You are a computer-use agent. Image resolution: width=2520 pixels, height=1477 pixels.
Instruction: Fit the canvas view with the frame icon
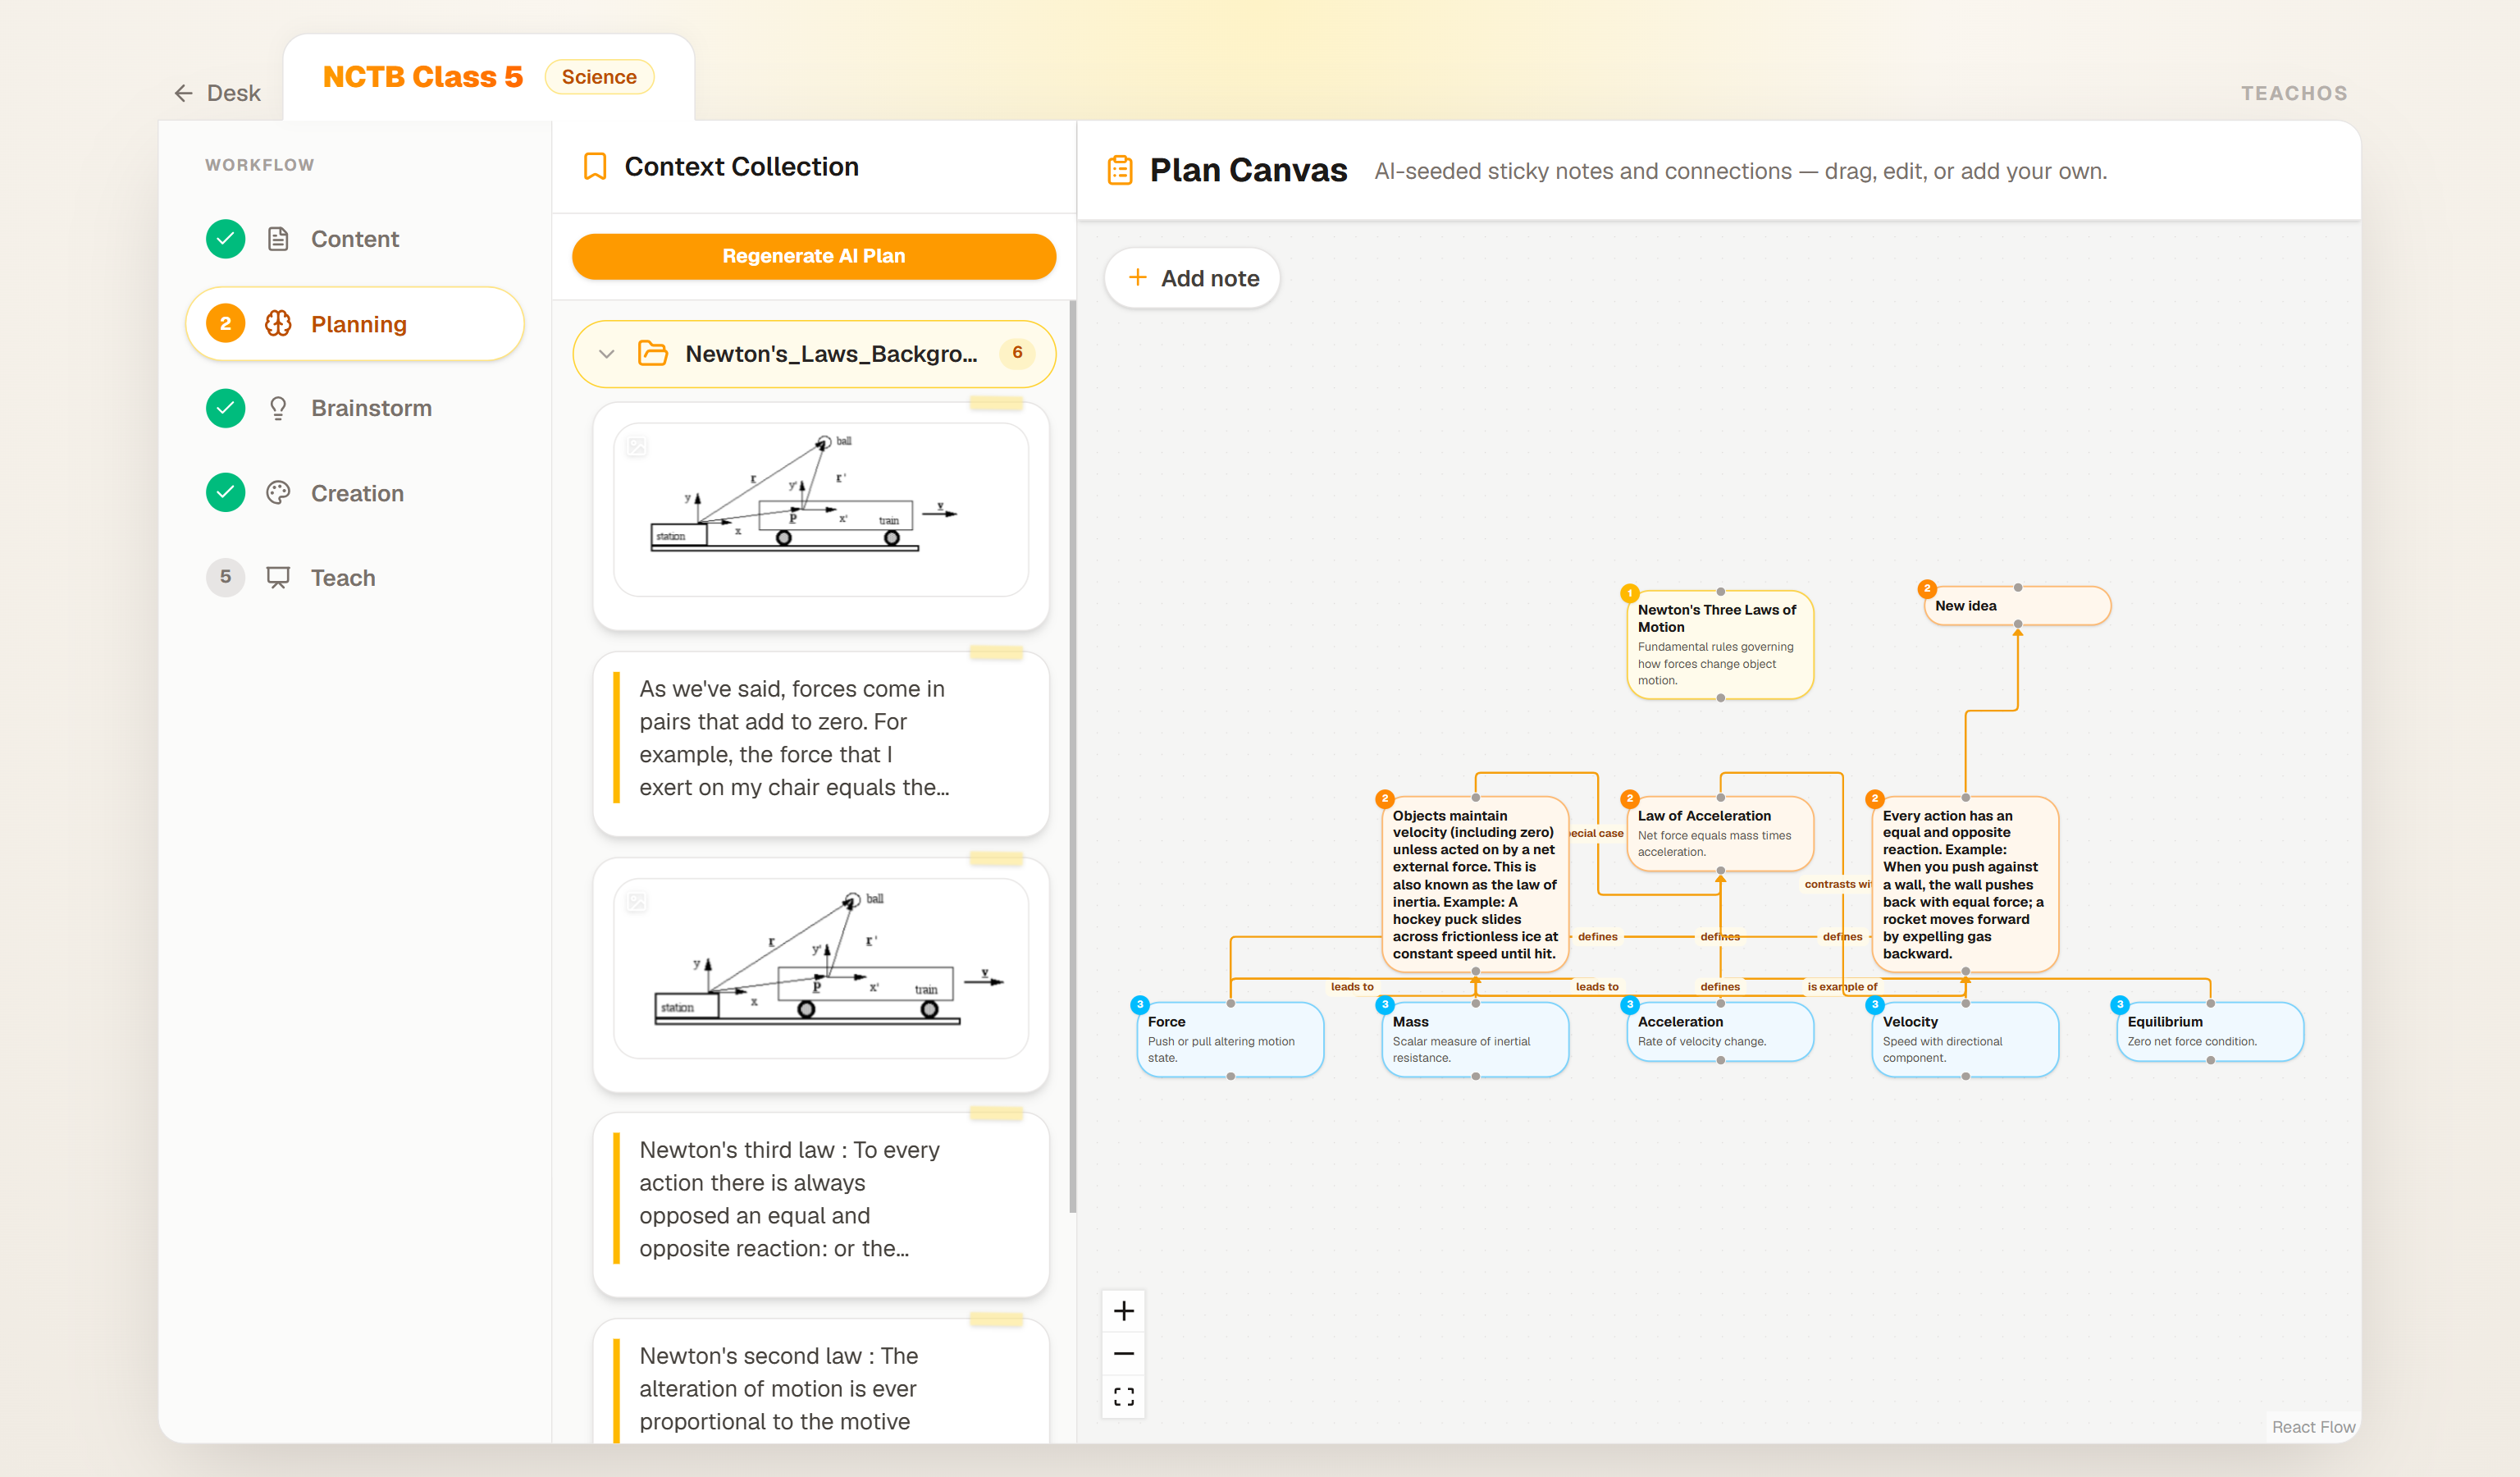1124,1396
